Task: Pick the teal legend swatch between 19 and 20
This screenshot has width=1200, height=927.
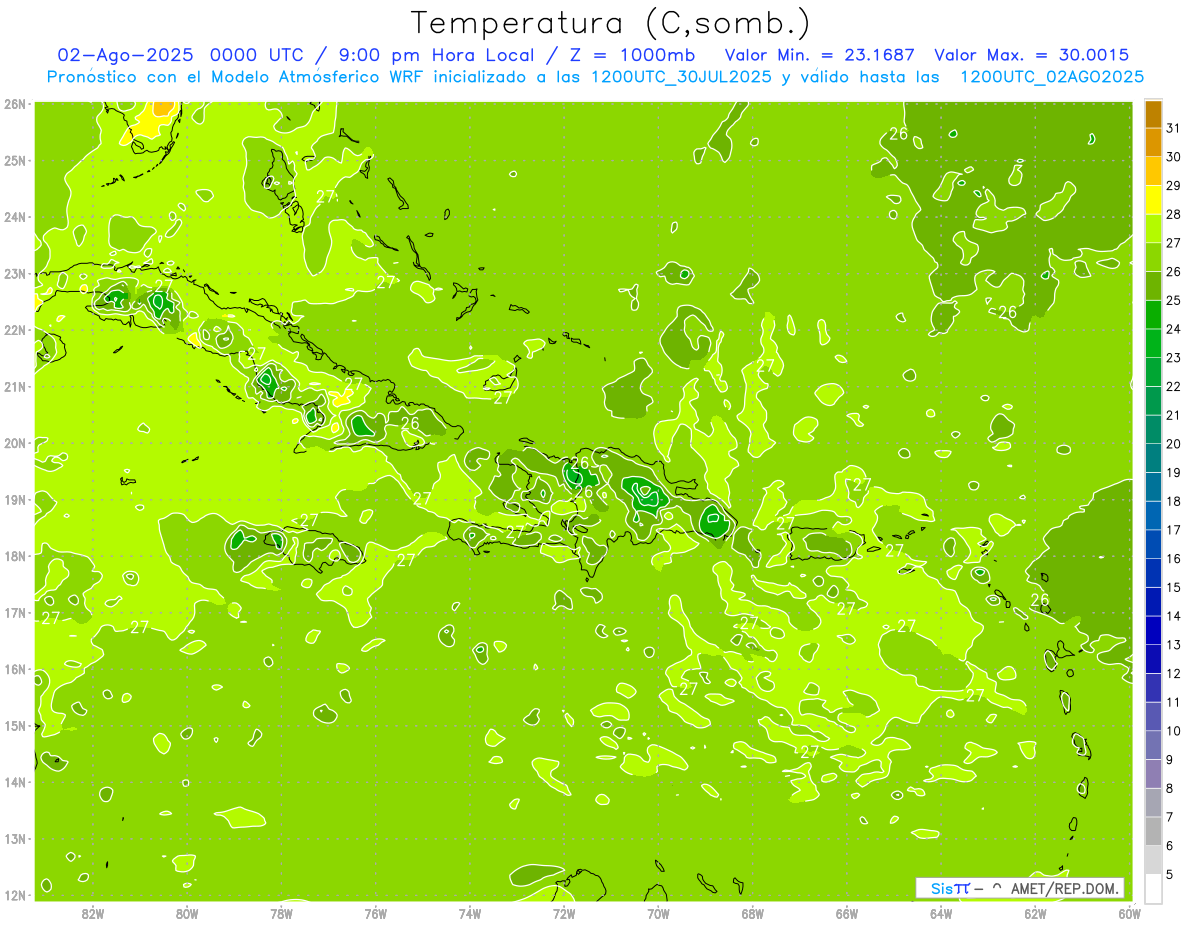Action: click(x=1154, y=458)
